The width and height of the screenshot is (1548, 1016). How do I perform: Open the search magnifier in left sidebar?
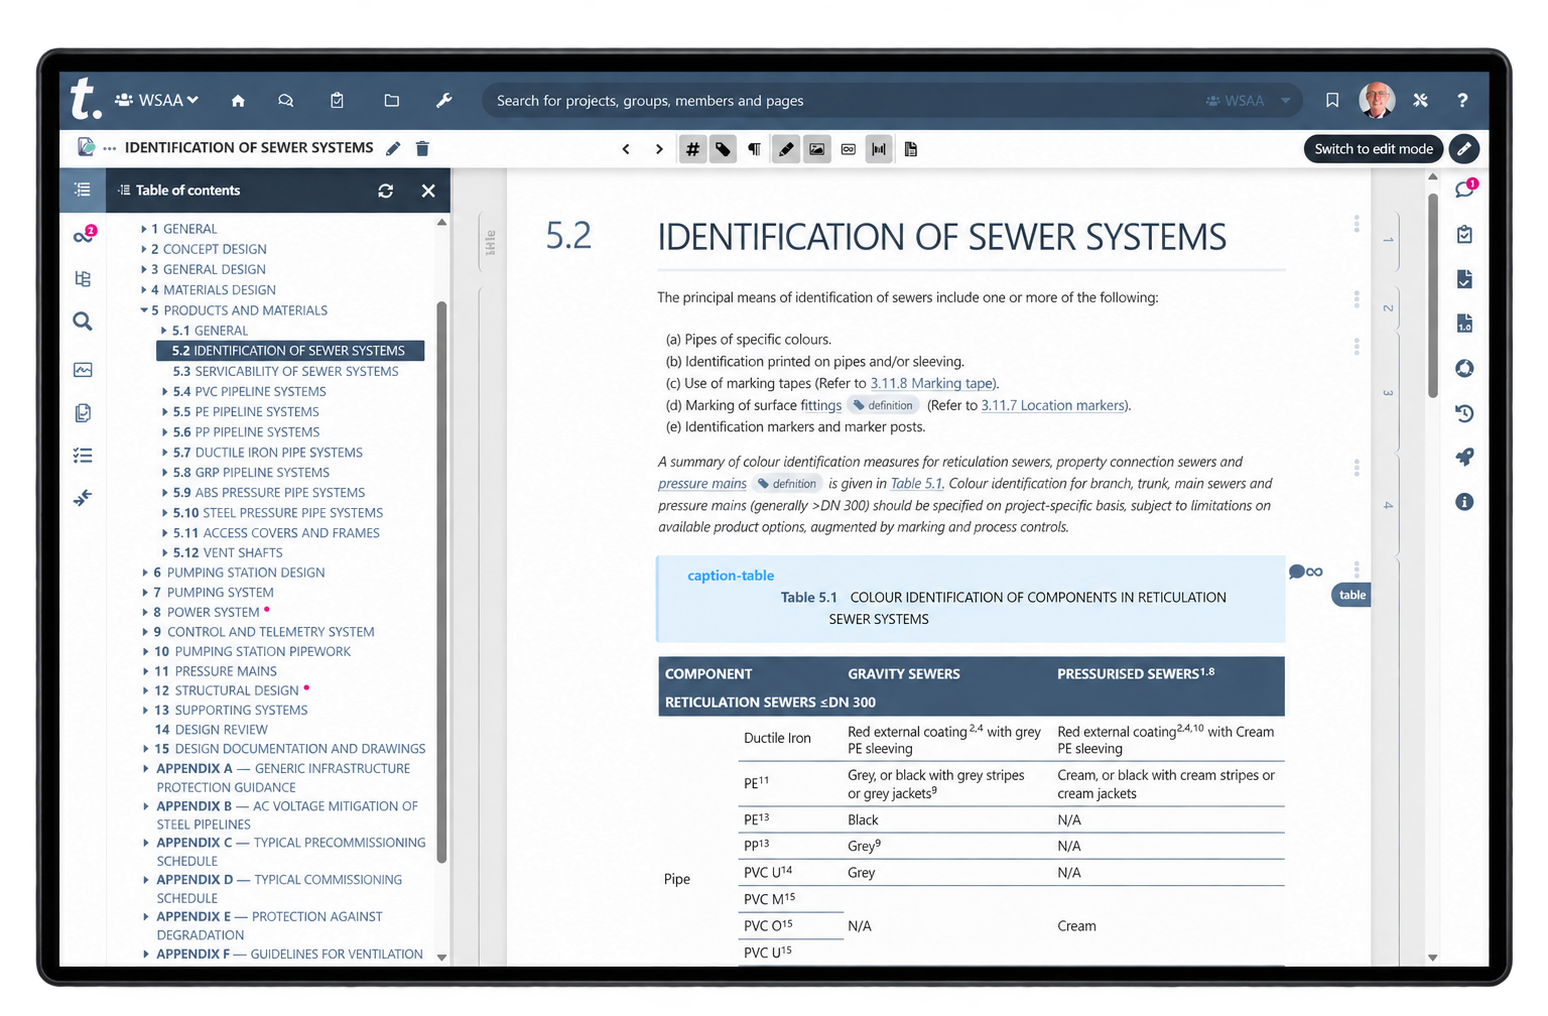pyautogui.click(x=83, y=321)
